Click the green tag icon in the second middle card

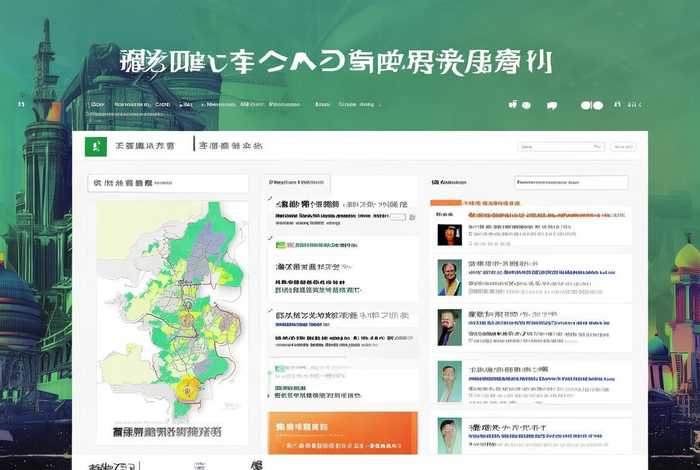[280, 245]
